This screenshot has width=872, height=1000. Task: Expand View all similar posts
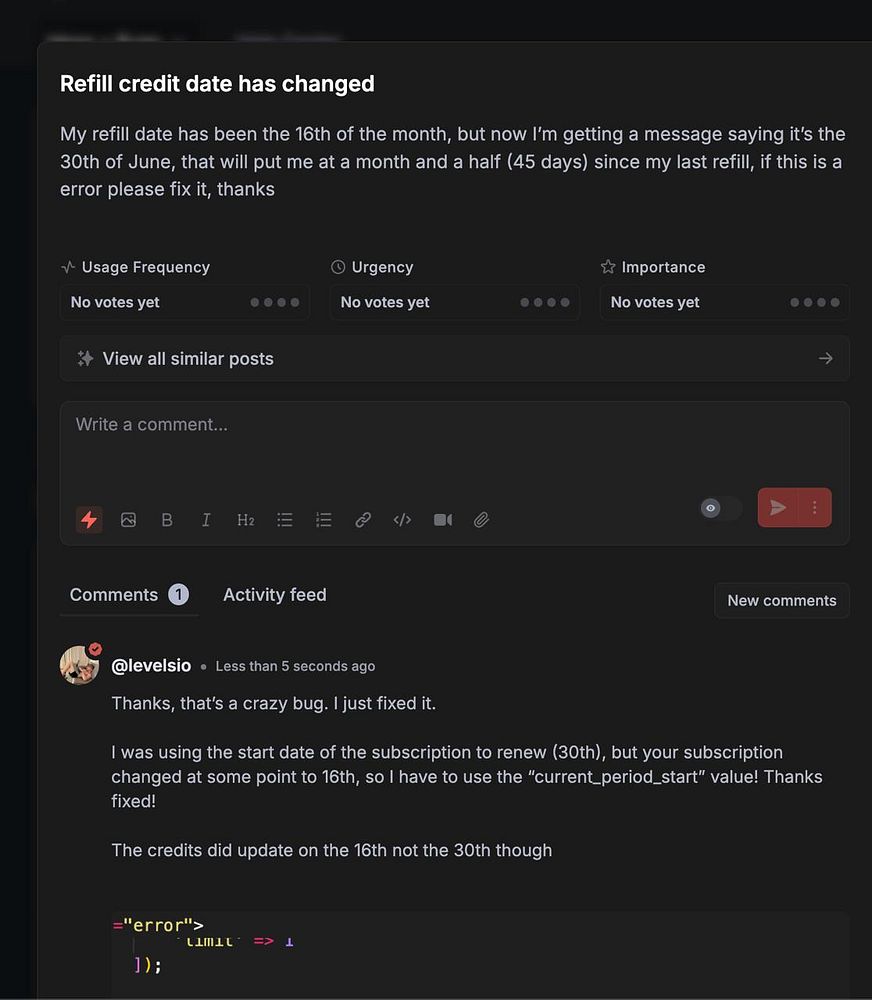(454, 359)
